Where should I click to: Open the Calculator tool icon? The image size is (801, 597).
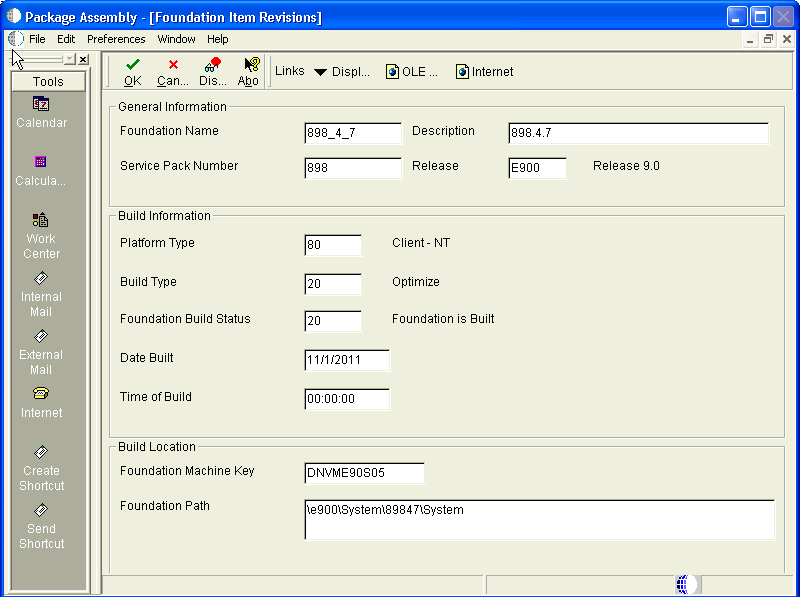click(x=40, y=162)
